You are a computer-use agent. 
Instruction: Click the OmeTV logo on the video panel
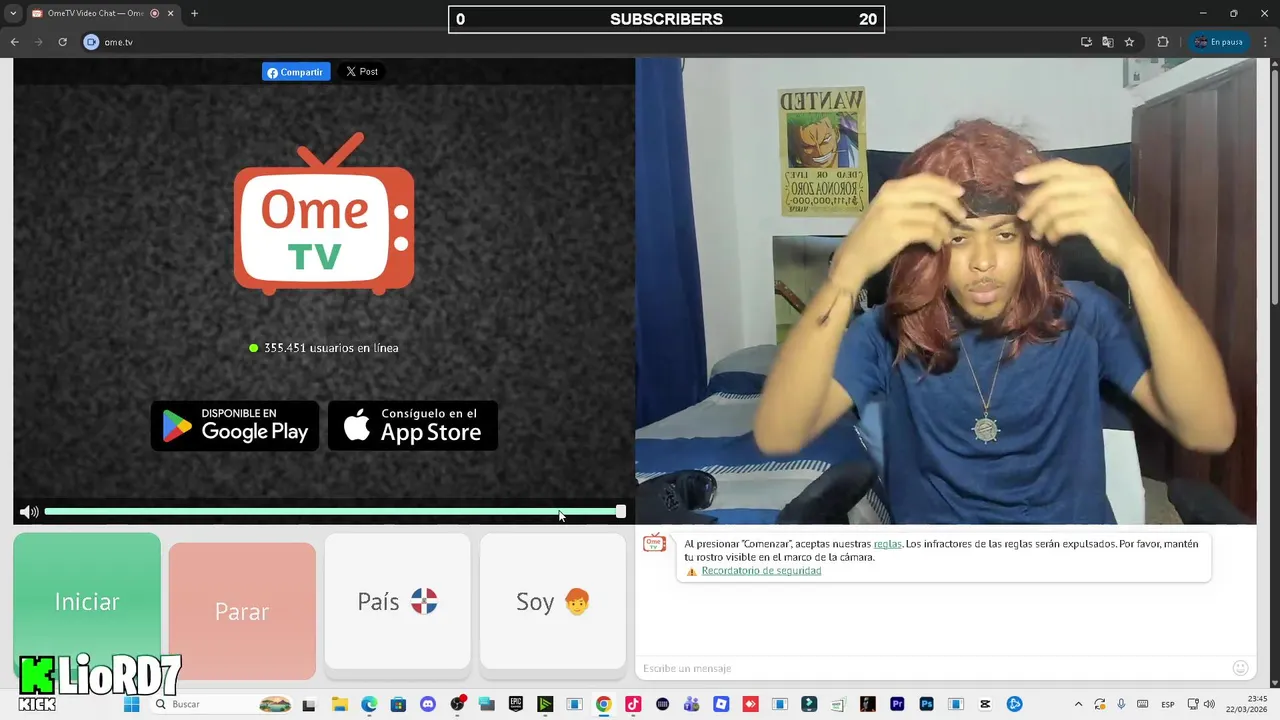324,214
